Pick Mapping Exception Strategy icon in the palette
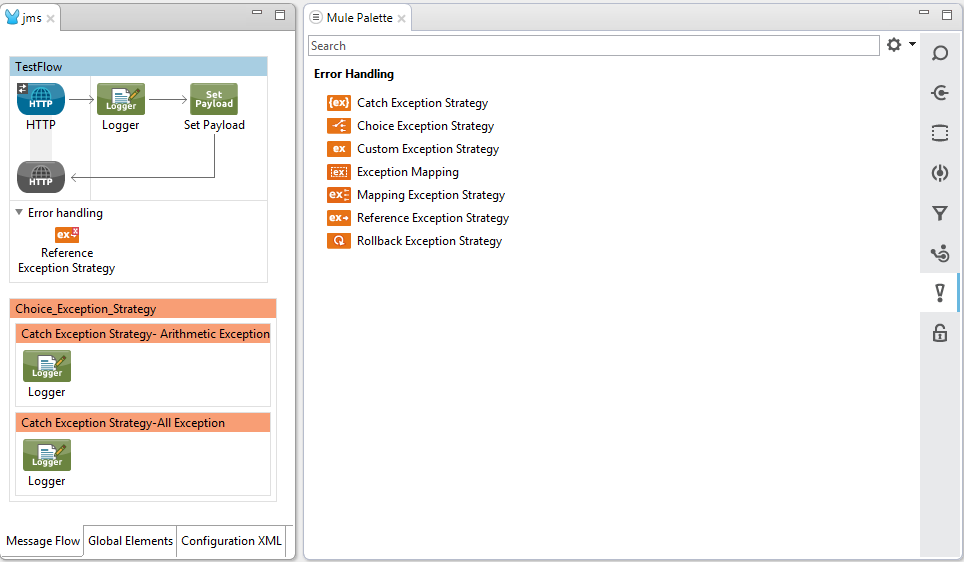The width and height of the screenshot is (964, 562). [x=339, y=195]
